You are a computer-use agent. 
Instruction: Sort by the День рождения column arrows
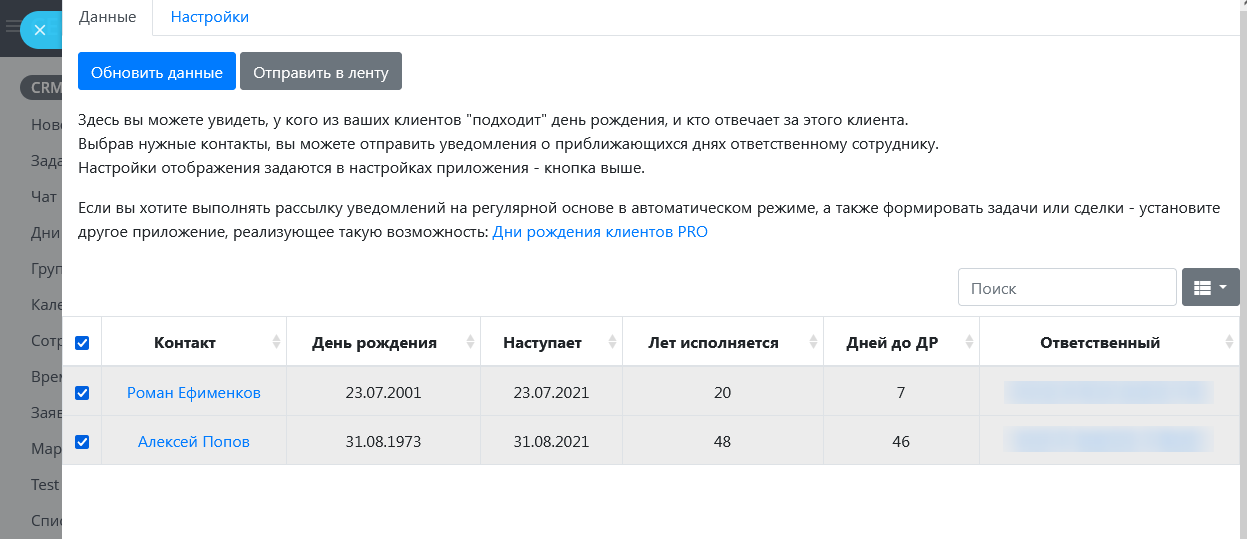coord(470,343)
